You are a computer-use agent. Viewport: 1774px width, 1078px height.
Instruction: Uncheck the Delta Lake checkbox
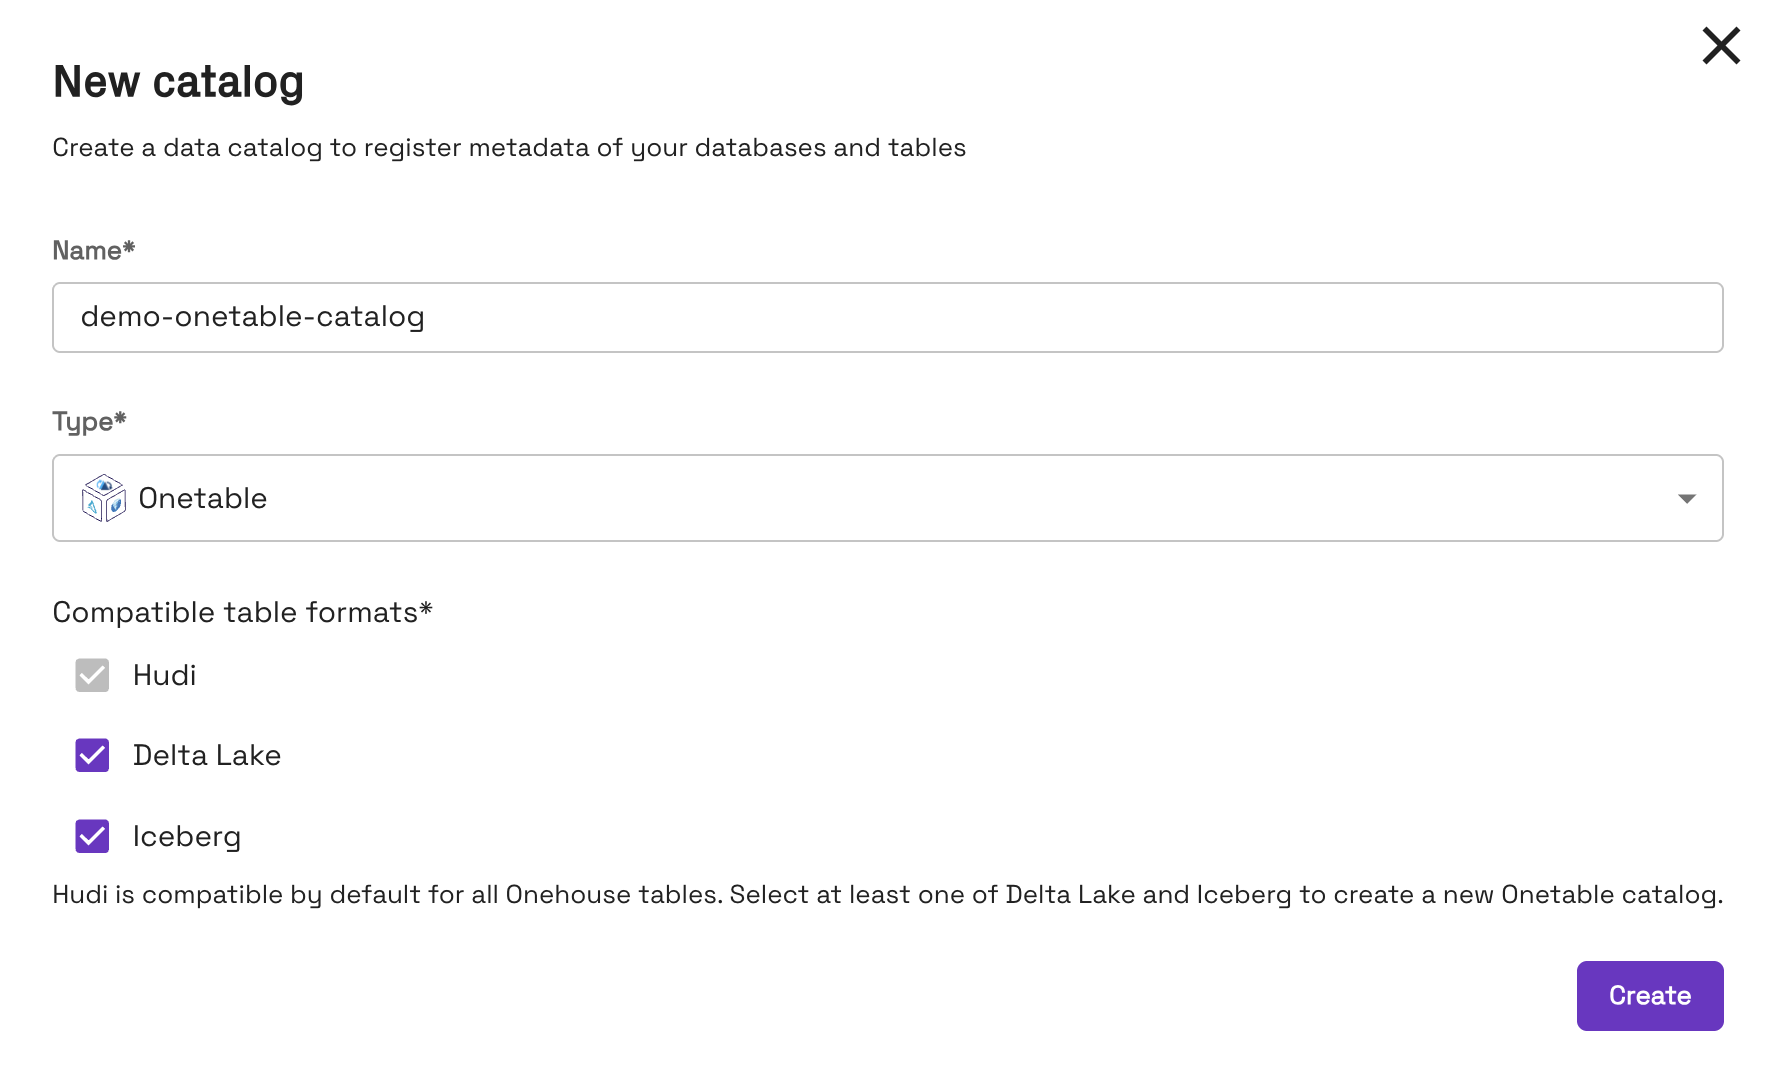92,755
